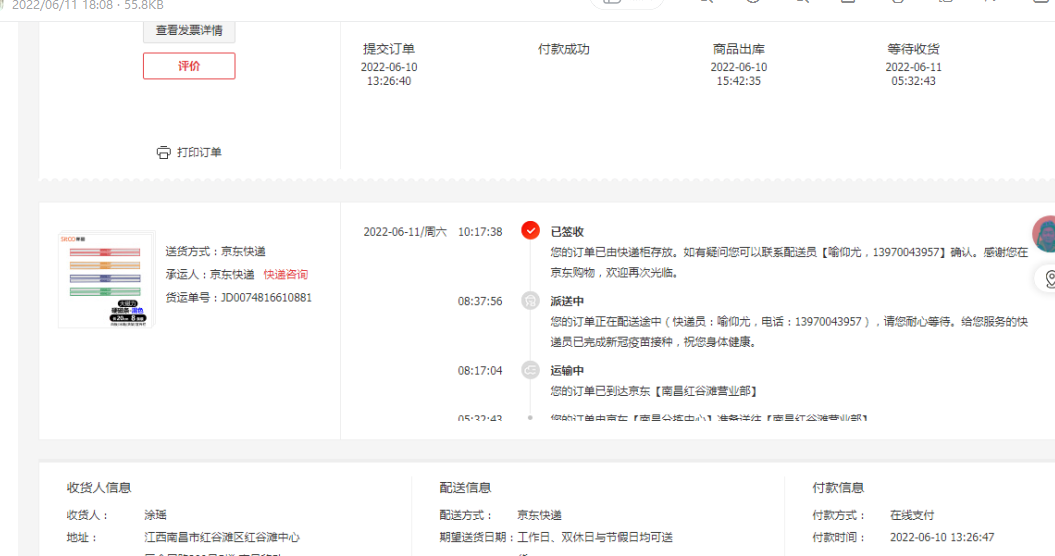Click timestamp 10:17:38 in tracking log

(480, 232)
